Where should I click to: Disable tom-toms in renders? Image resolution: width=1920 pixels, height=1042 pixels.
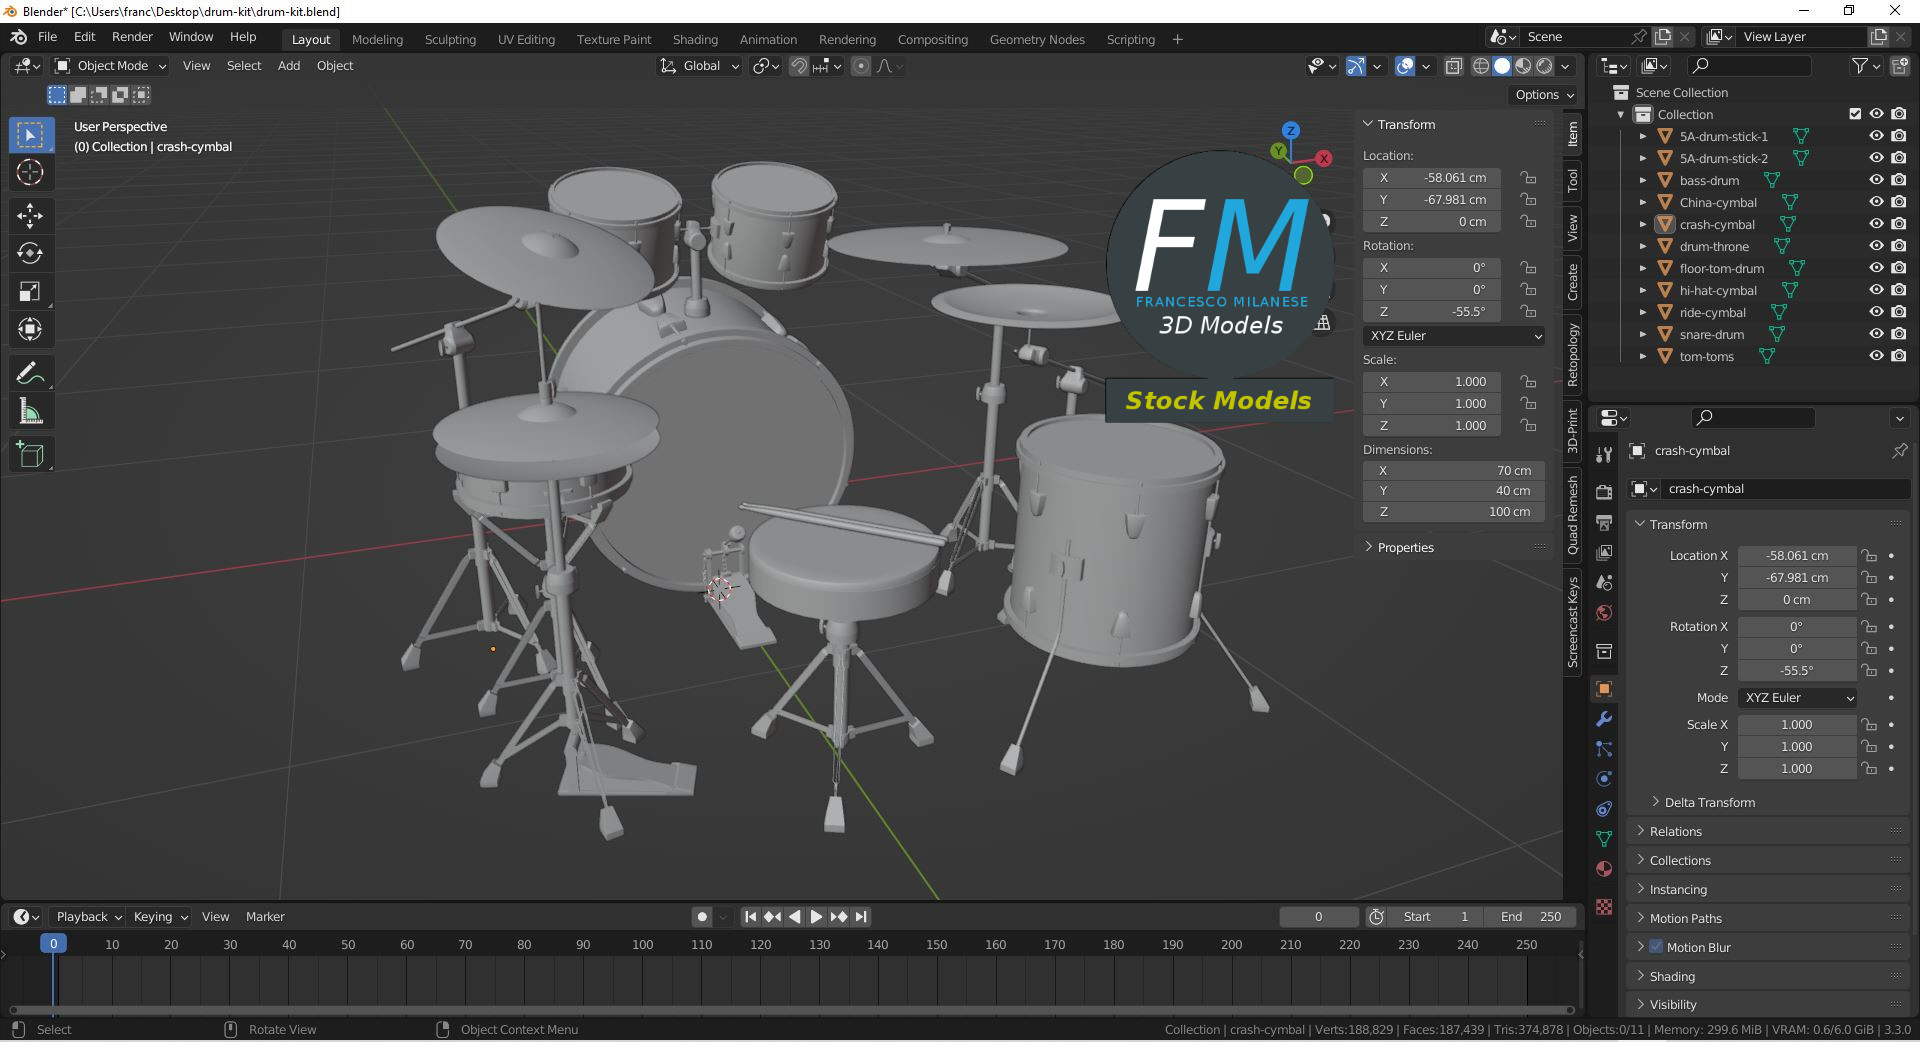point(1899,357)
